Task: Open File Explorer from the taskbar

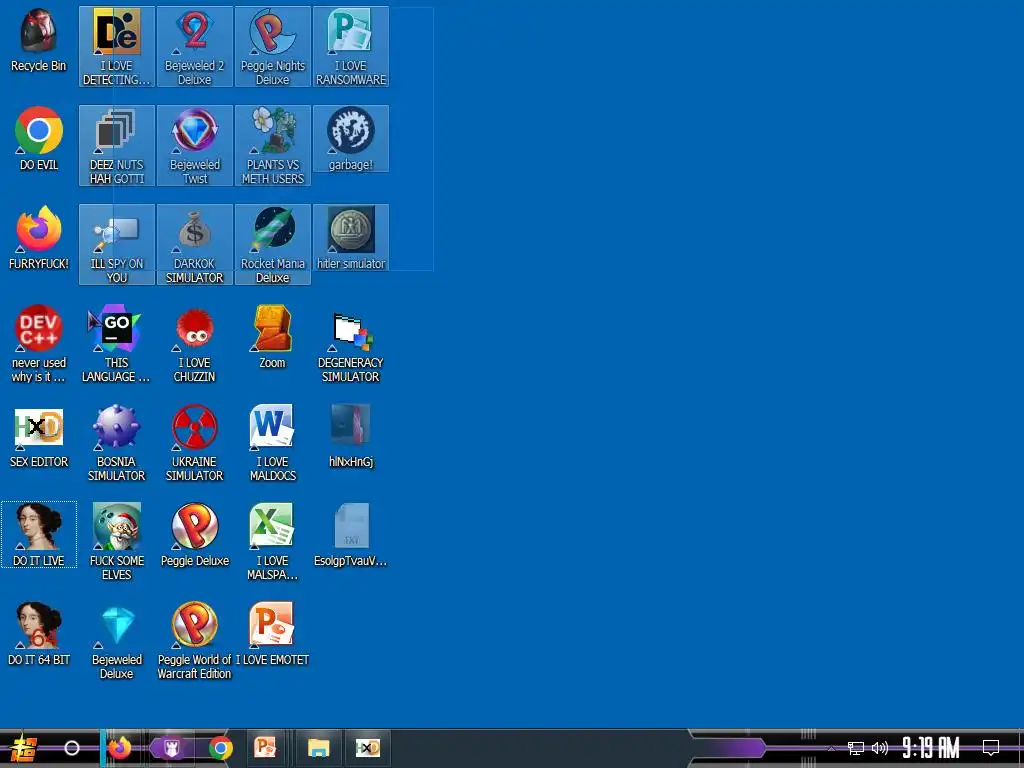Action: (319, 748)
